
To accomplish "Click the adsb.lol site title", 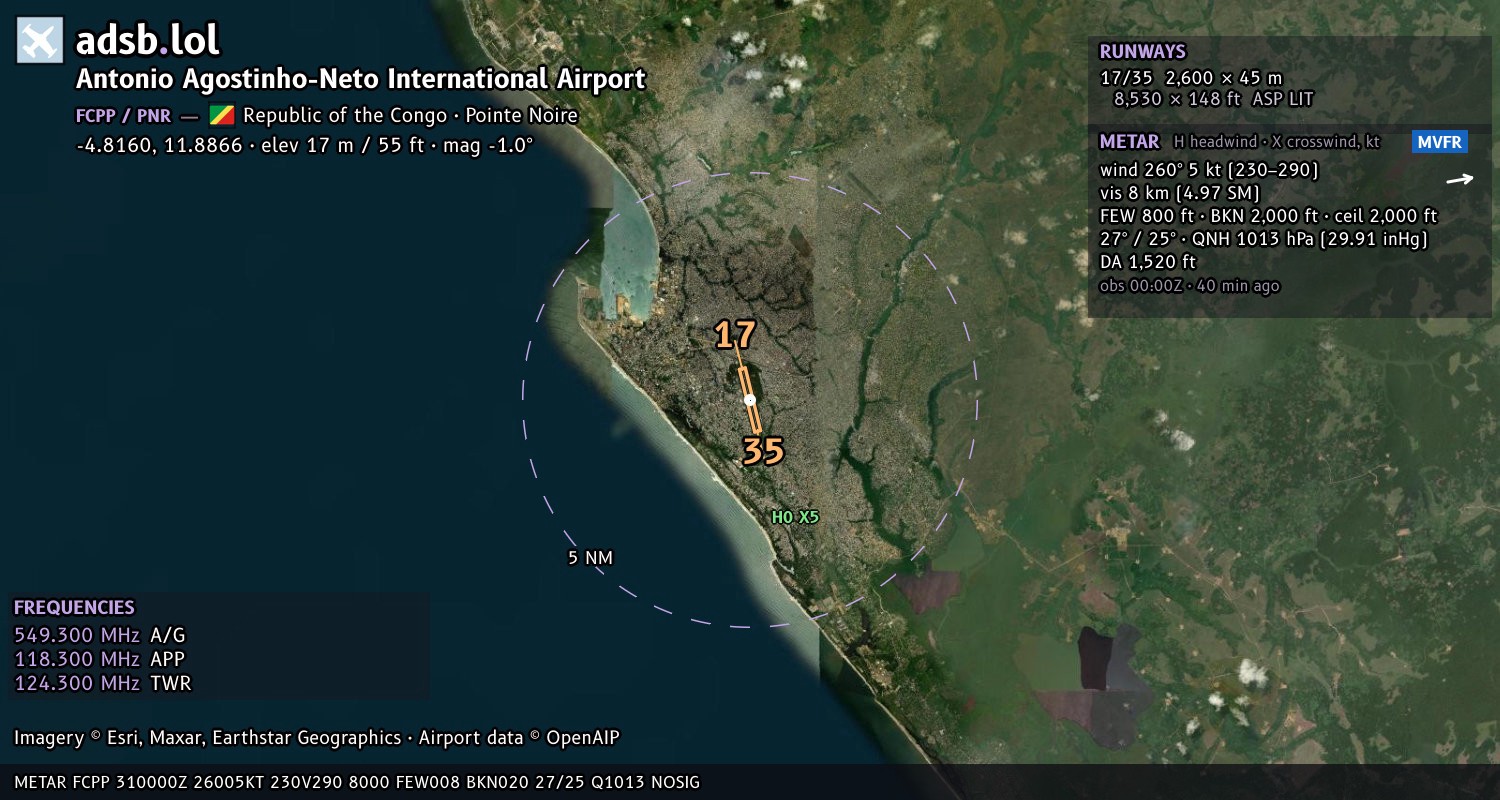I will point(148,40).
